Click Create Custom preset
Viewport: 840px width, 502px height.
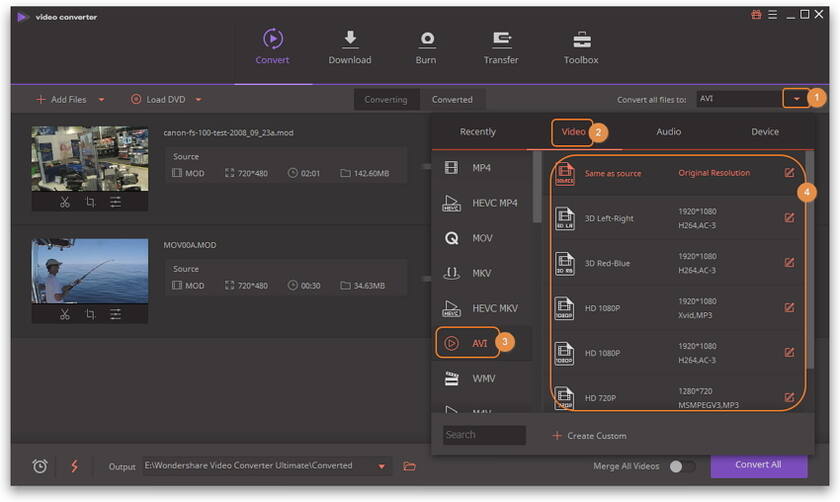[589, 436]
